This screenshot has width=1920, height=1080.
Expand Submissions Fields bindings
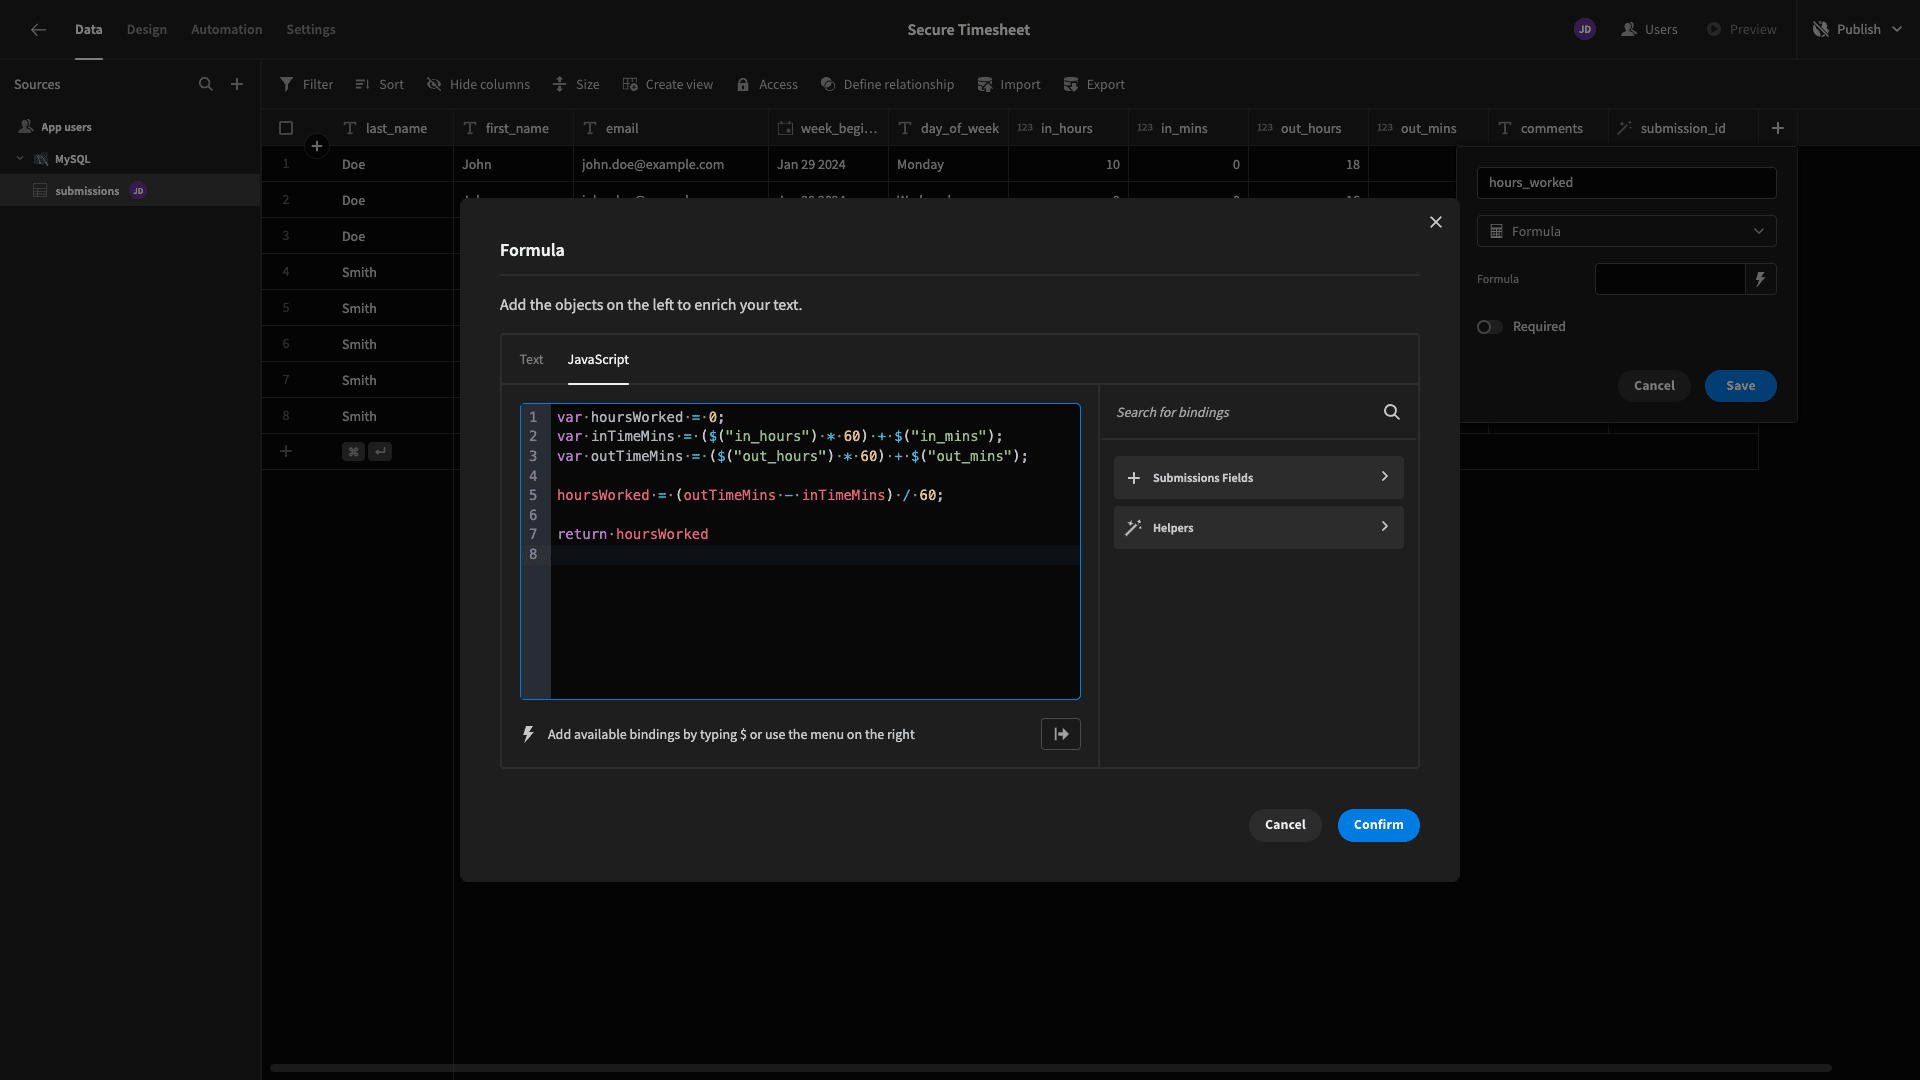pos(1258,478)
